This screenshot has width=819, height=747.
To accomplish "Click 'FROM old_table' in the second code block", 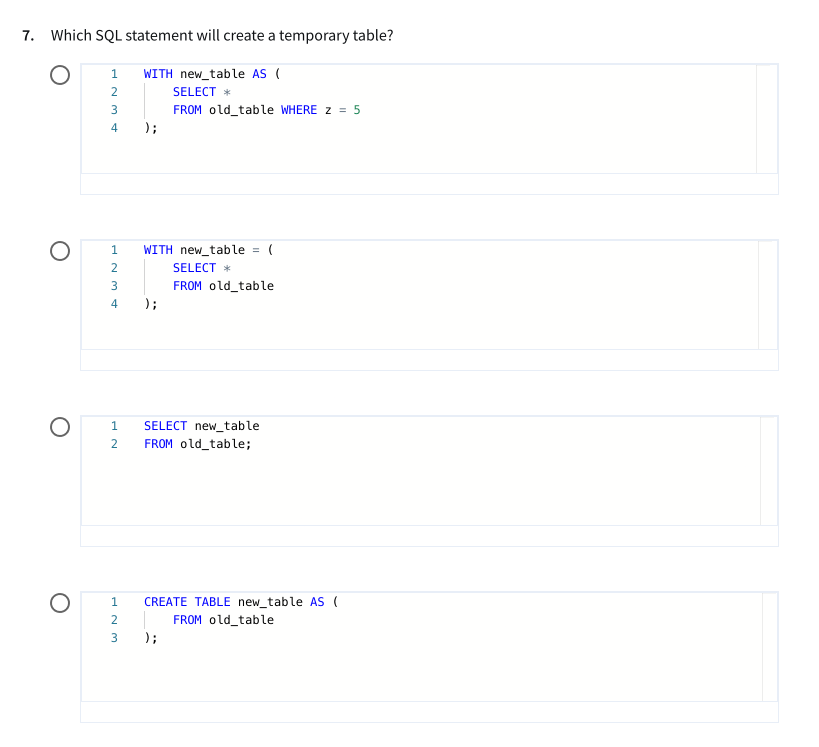I will [x=223, y=286].
